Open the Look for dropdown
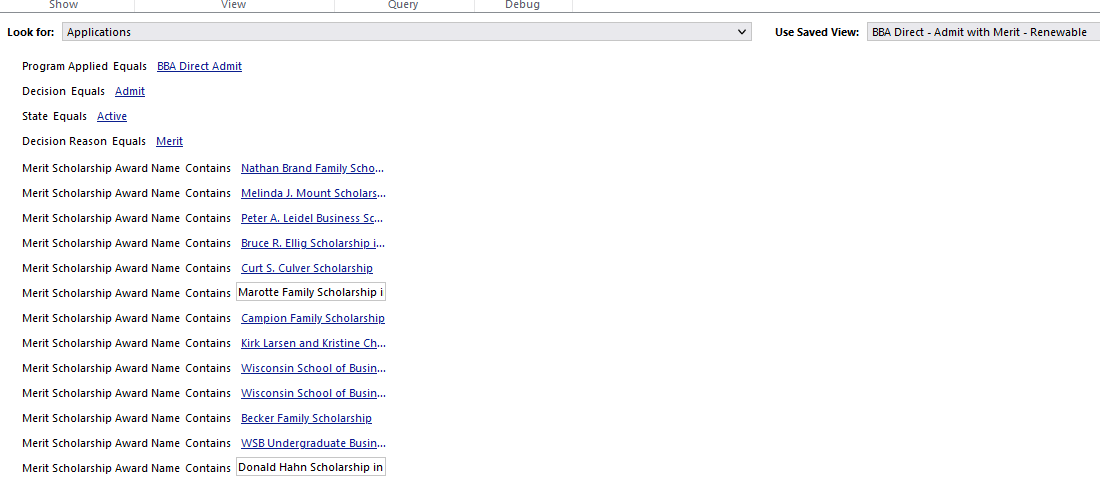1100x496 pixels. pyautogui.click(x=406, y=32)
